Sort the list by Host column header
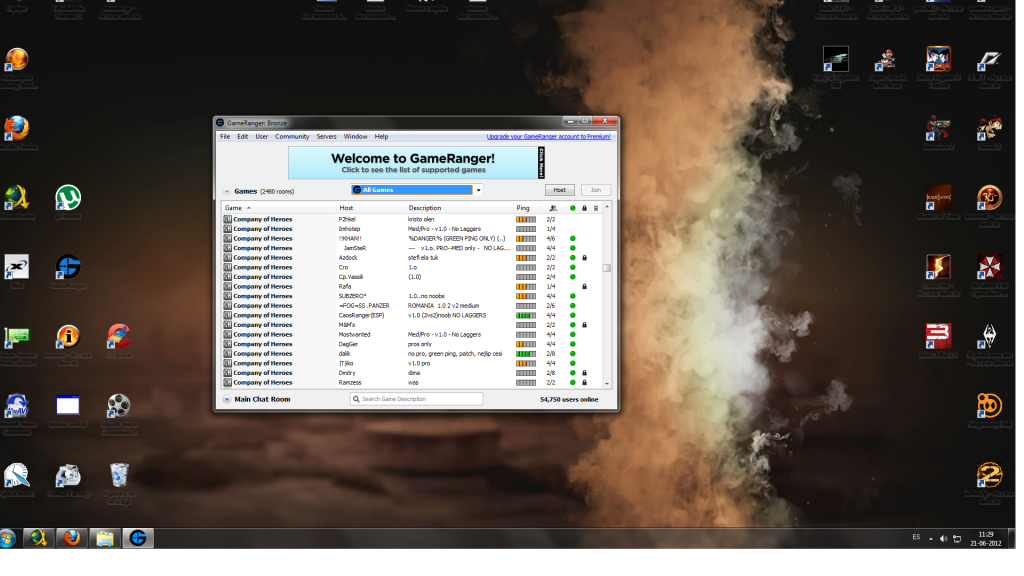The width and height of the screenshot is (1024, 576). pos(370,208)
